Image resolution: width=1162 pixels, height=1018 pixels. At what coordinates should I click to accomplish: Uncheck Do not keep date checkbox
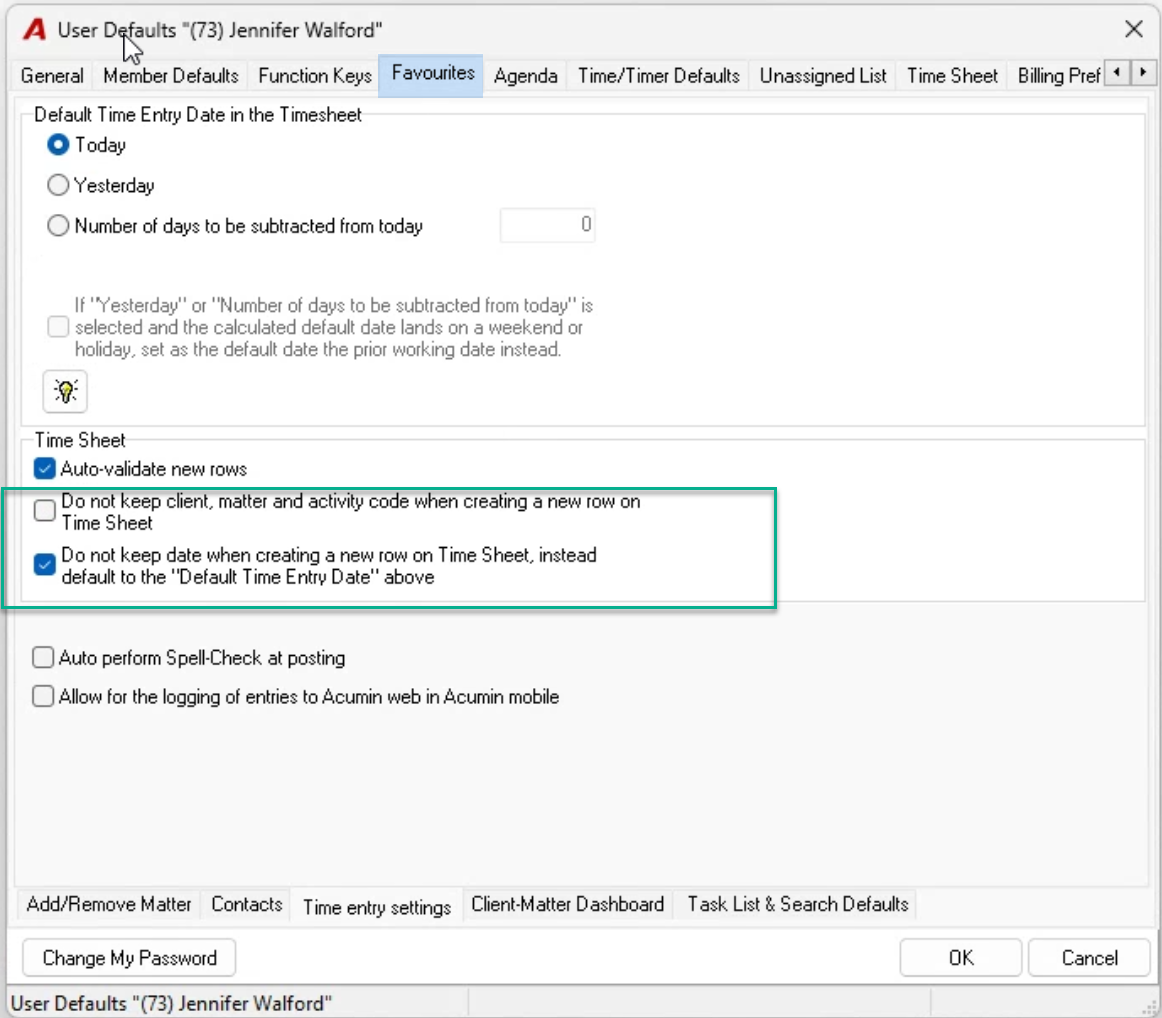(x=44, y=565)
